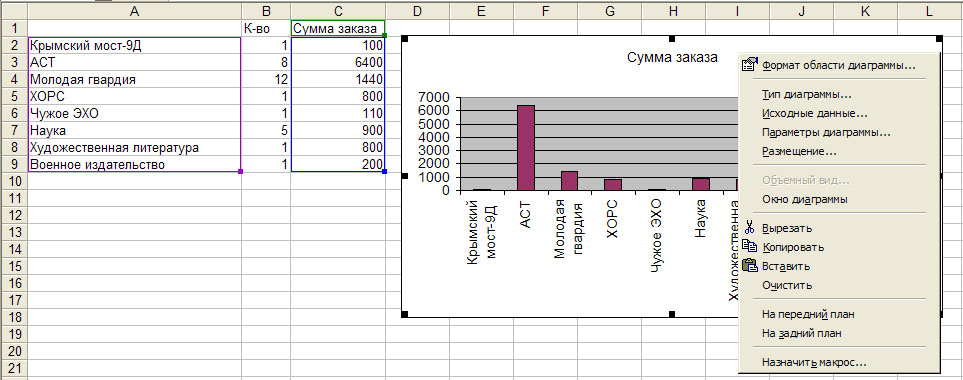Click the Наука bar in chart
The height and width of the screenshot is (380, 963).
pos(701,184)
